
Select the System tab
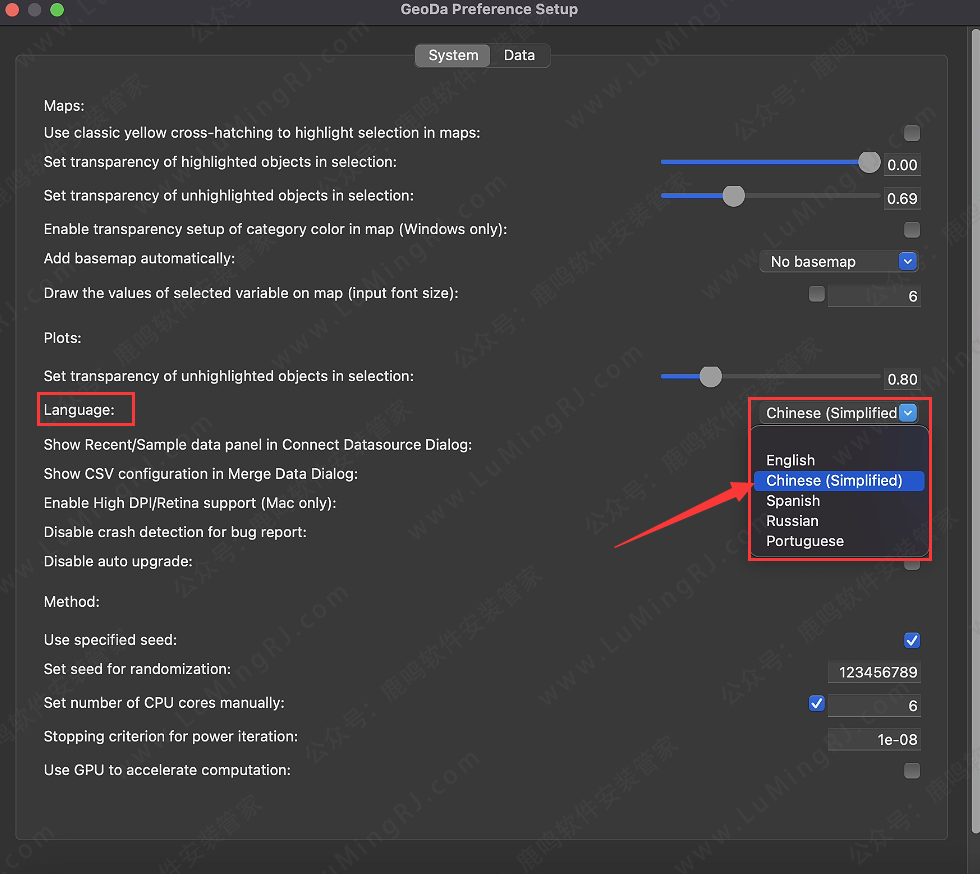453,56
